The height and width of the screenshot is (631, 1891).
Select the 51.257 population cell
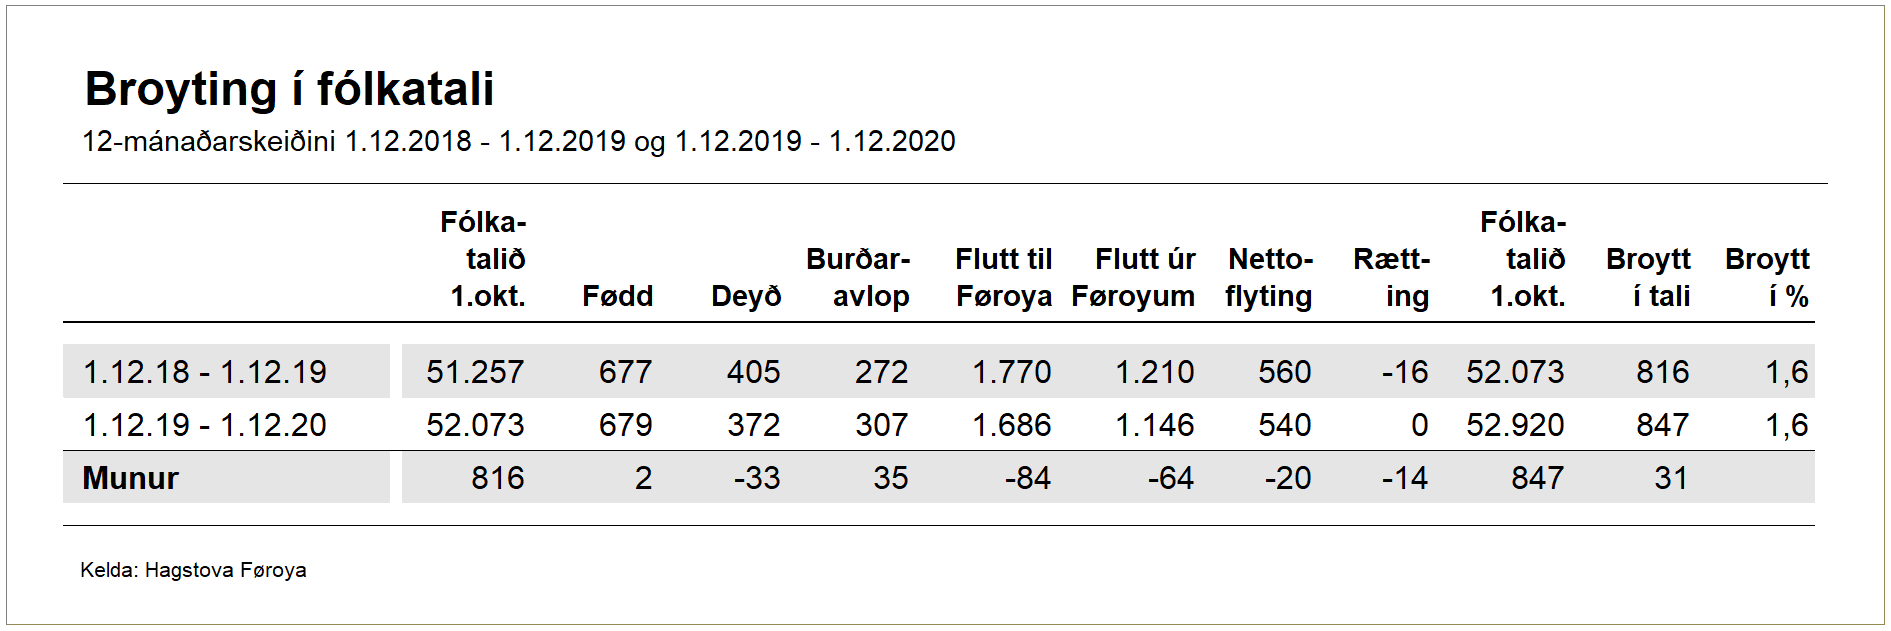click(x=475, y=372)
